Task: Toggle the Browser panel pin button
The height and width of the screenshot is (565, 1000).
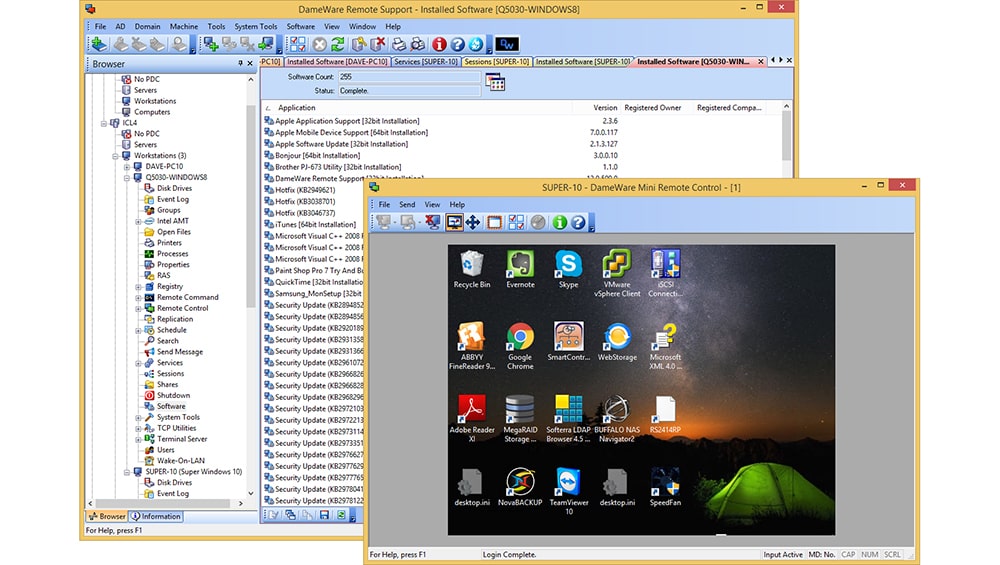Action: 240,63
